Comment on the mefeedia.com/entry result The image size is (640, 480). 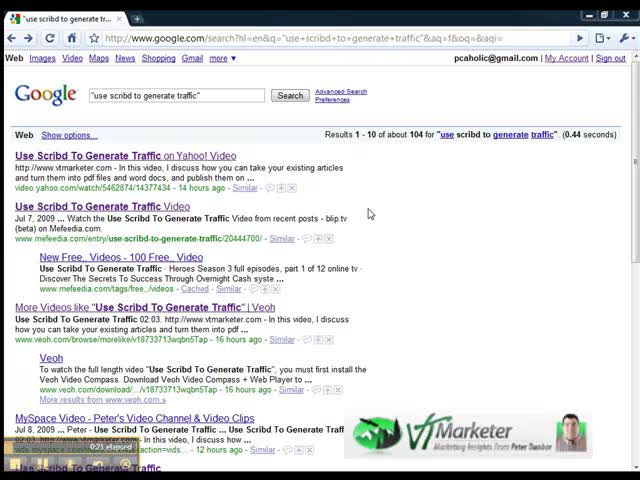coord(307,239)
